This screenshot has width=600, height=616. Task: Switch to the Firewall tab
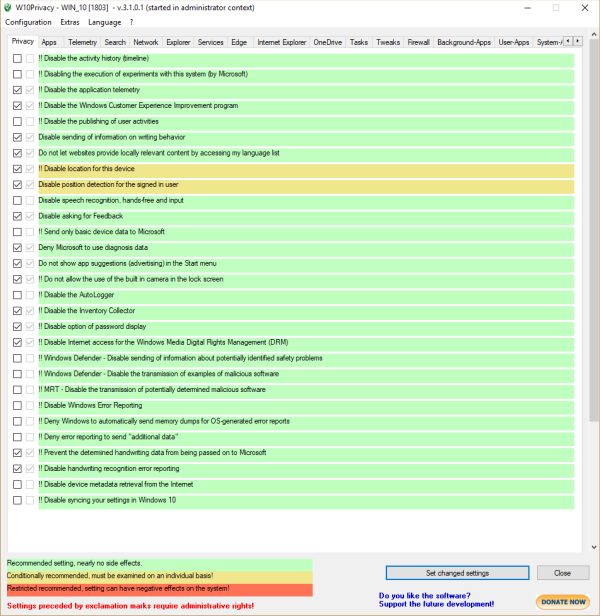point(418,42)
